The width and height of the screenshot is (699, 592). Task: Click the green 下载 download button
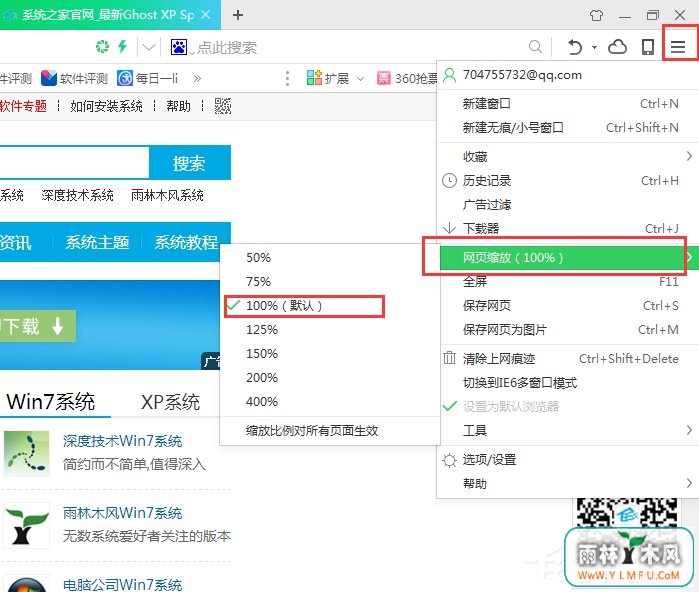37,326
